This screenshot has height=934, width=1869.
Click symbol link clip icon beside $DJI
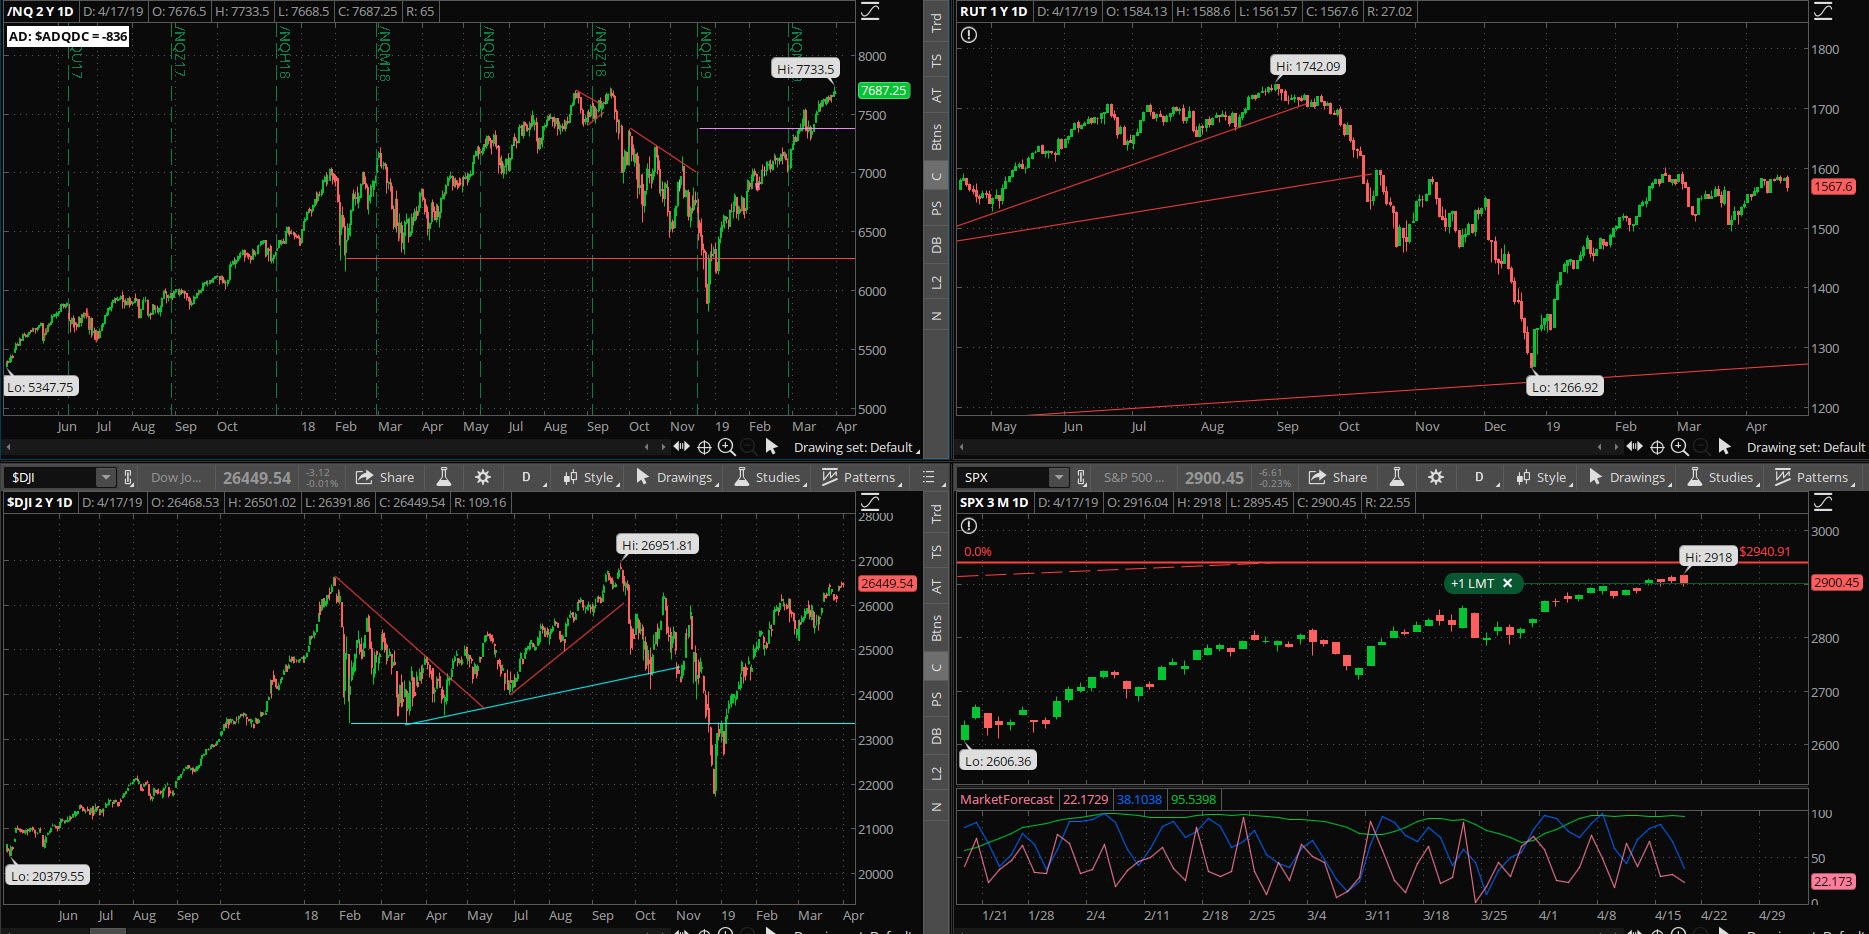pyautogui.click(x=129, y=478)
